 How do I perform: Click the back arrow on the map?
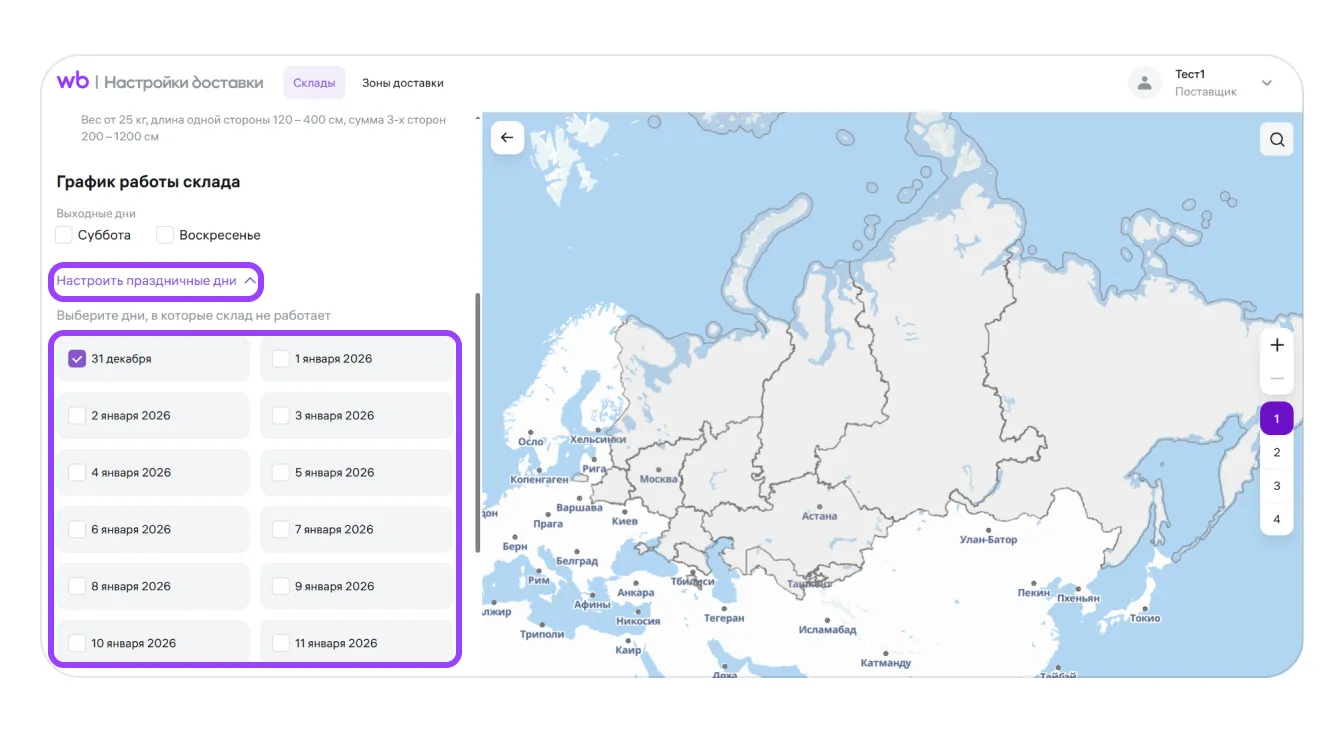(507, 138)
